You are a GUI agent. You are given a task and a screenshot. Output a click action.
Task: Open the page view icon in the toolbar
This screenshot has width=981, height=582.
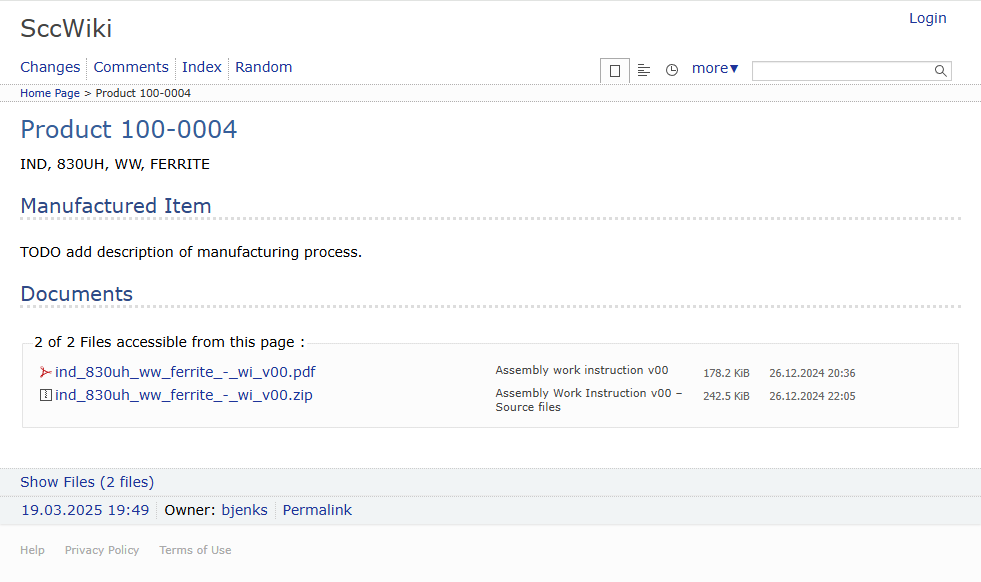point(614,71)
